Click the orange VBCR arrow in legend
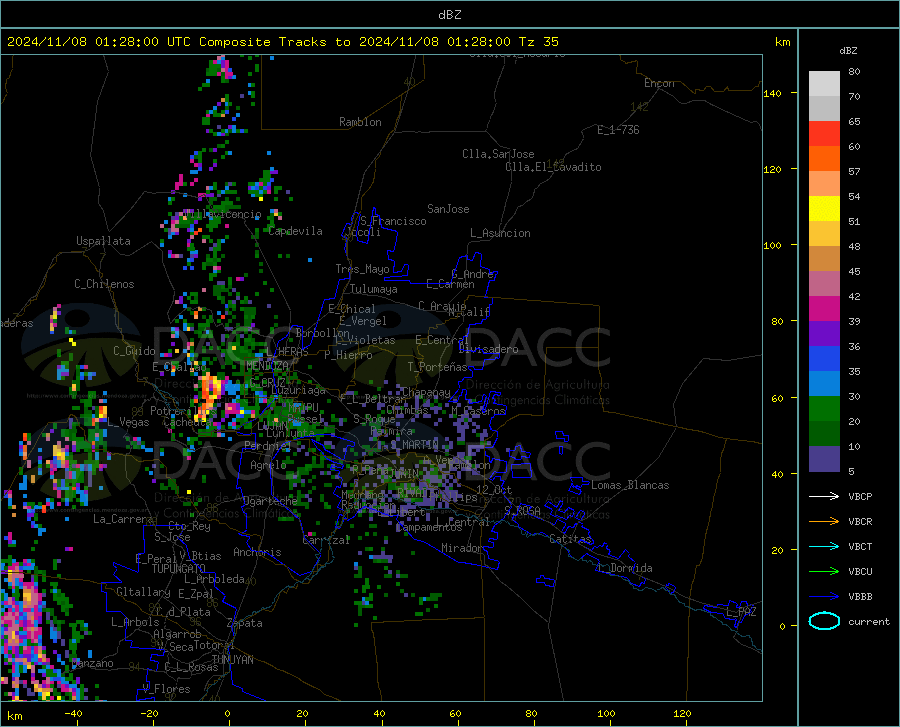 point(824,522)
